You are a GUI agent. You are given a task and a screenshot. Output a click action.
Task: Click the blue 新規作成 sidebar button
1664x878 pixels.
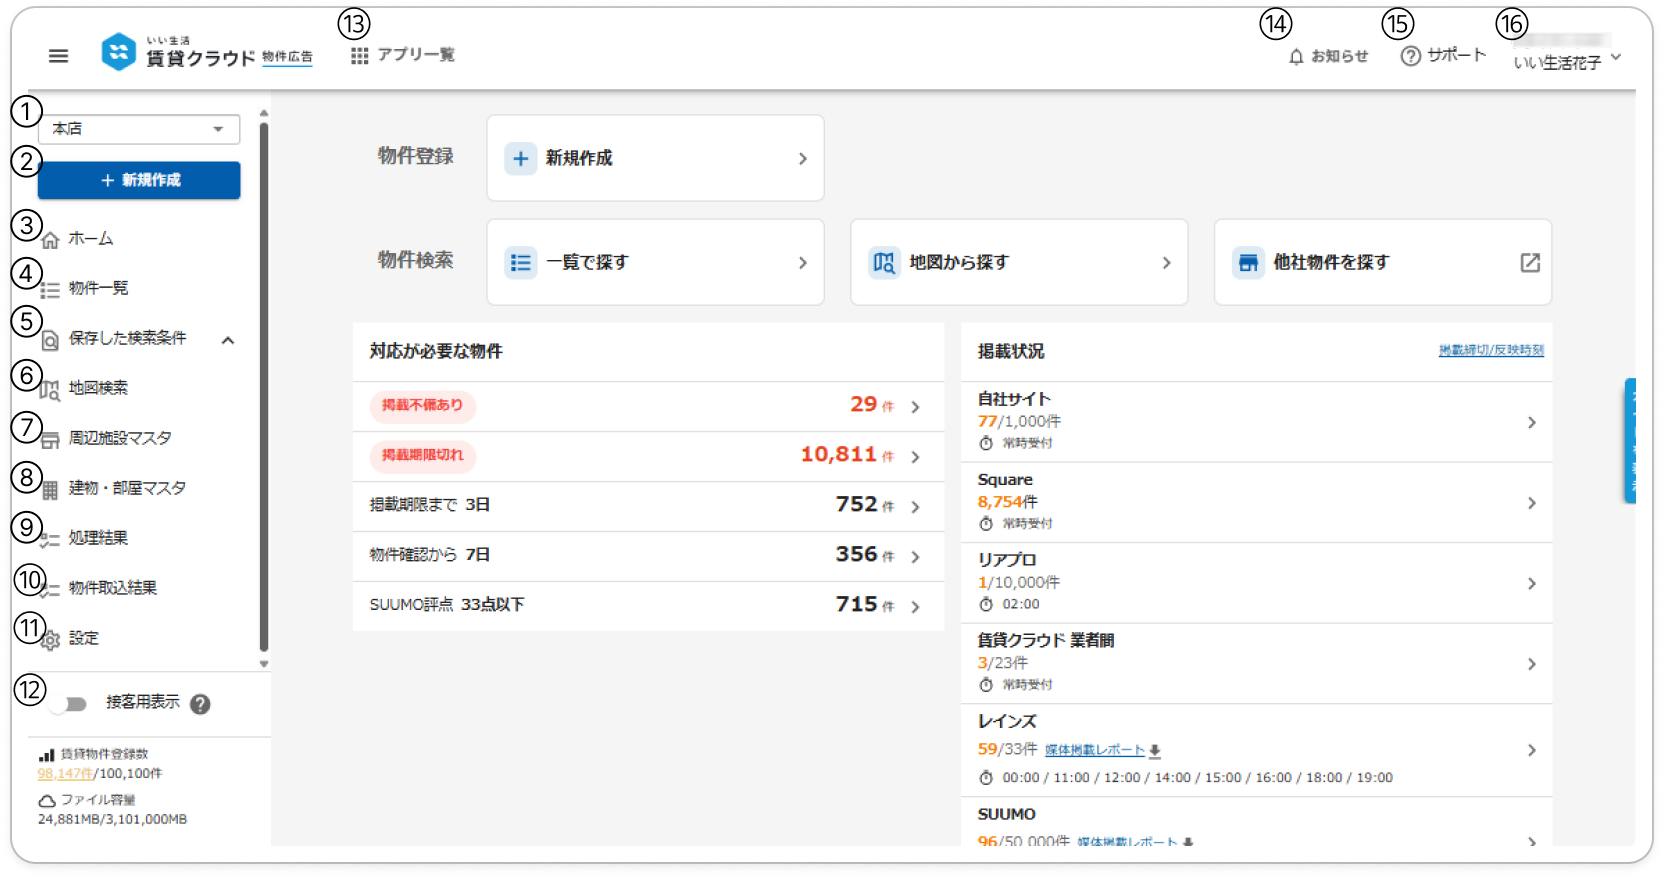point(139,180)
